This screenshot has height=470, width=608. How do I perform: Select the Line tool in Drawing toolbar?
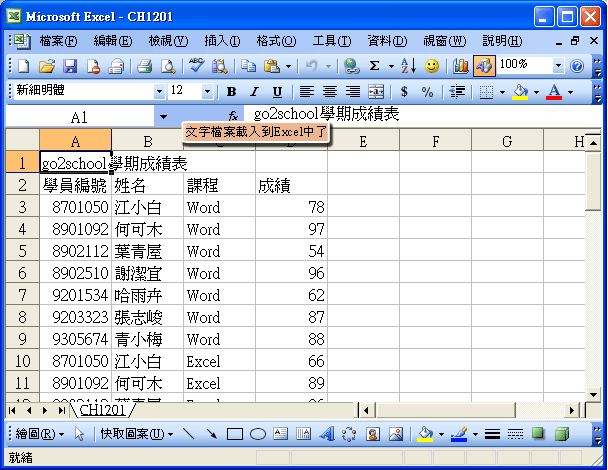tap(189, 434)
